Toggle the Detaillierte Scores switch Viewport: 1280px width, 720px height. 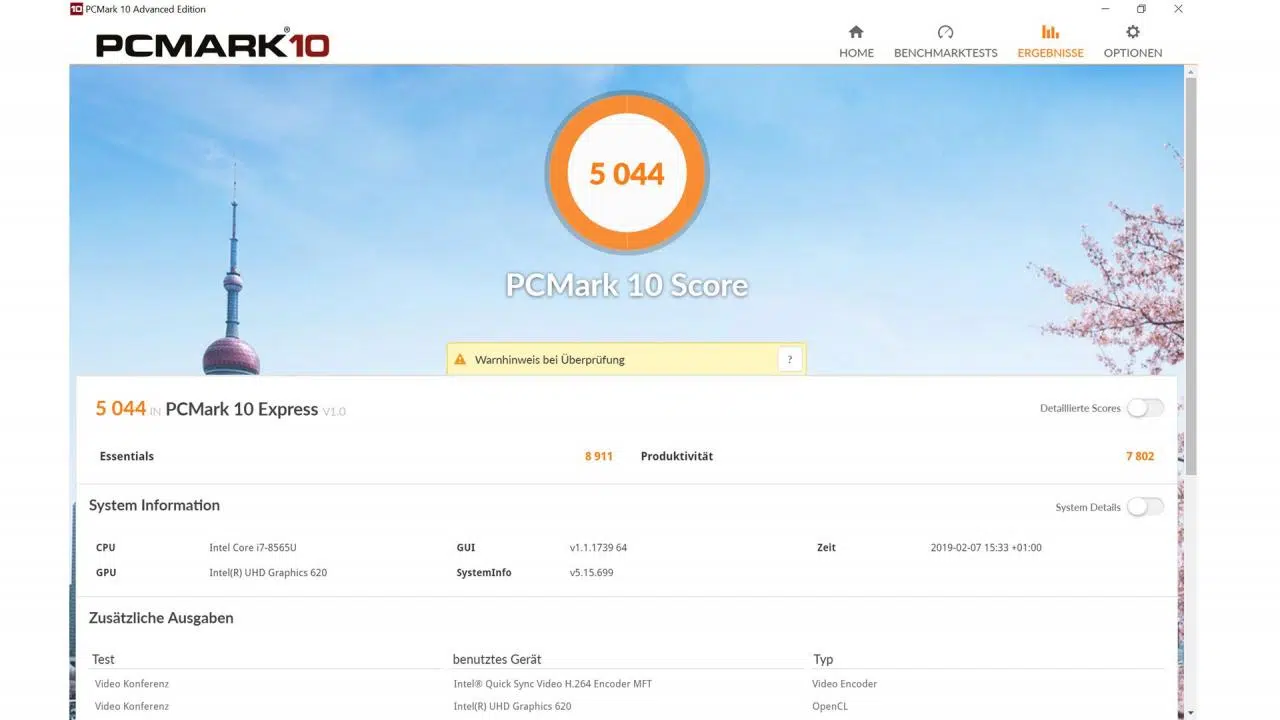coord(1145,408)
